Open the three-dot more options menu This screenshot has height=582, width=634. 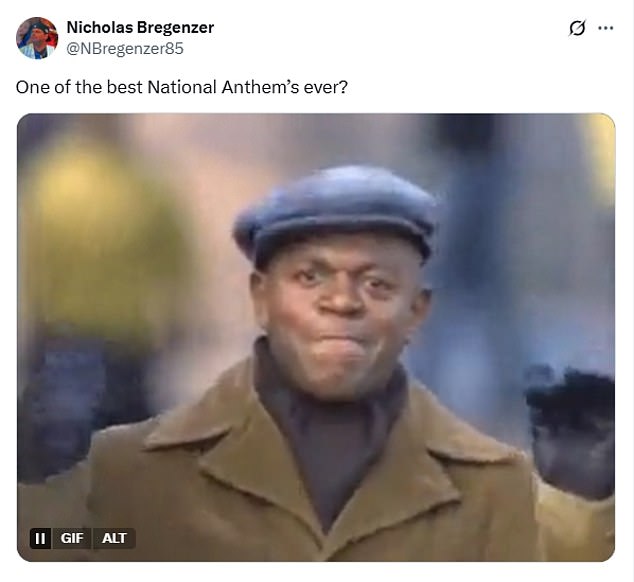point(605,28)
